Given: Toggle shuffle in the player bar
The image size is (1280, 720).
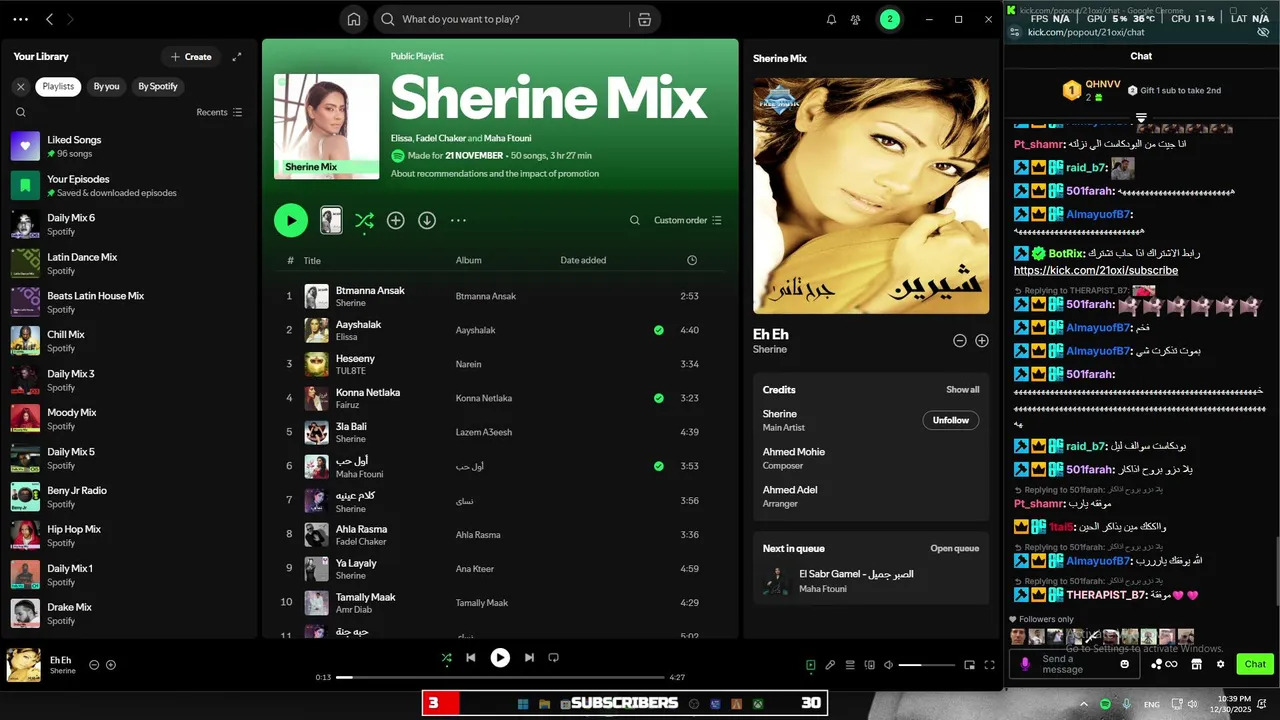Looking at the screenshot, I should click(x=447, y=658).
